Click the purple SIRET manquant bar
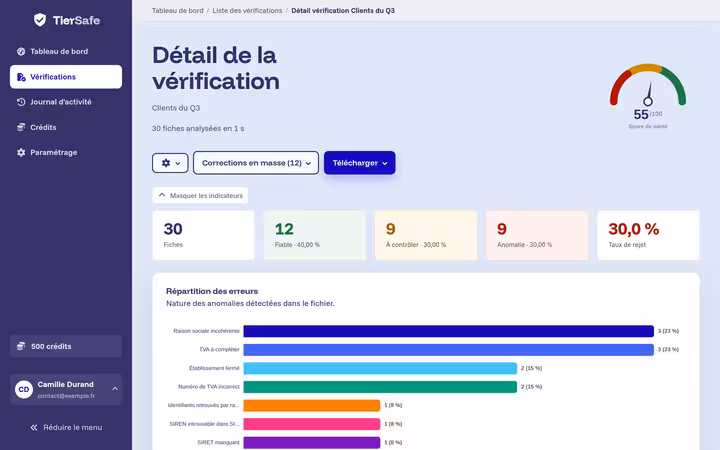720x450 pixels. (312, 443)
